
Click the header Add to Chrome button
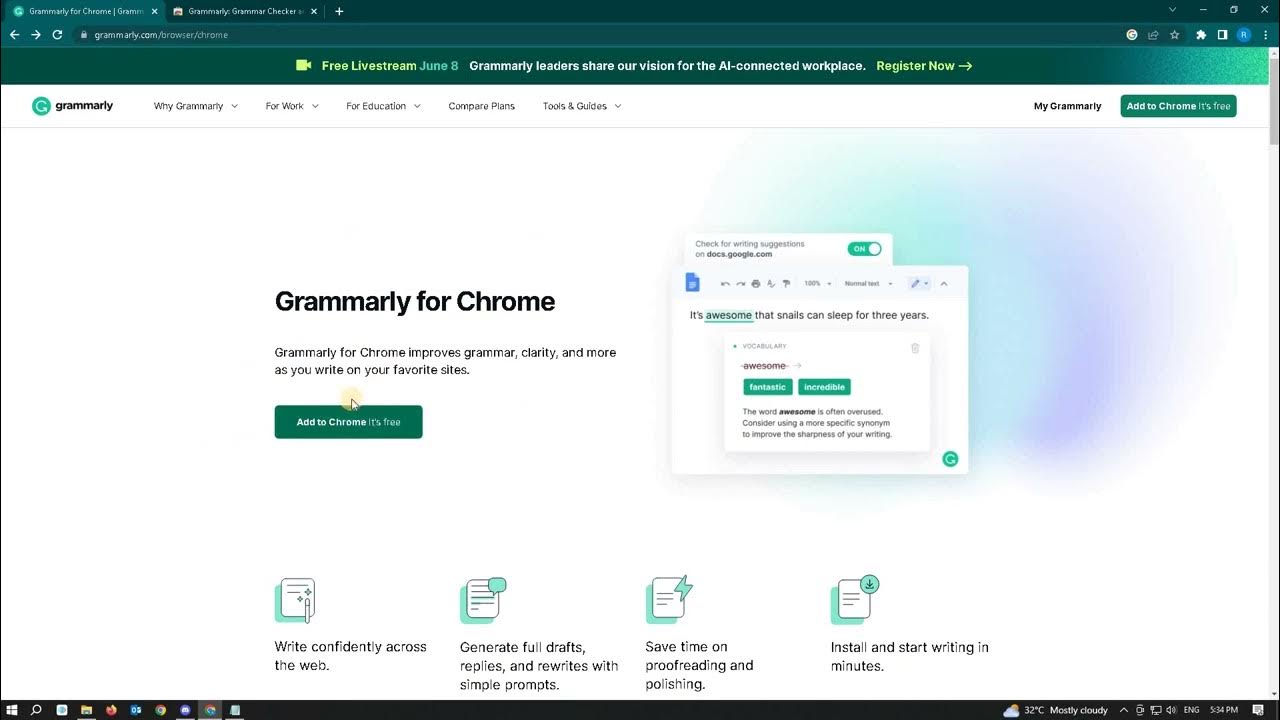pyautogui.click(x=1178, y=106)
